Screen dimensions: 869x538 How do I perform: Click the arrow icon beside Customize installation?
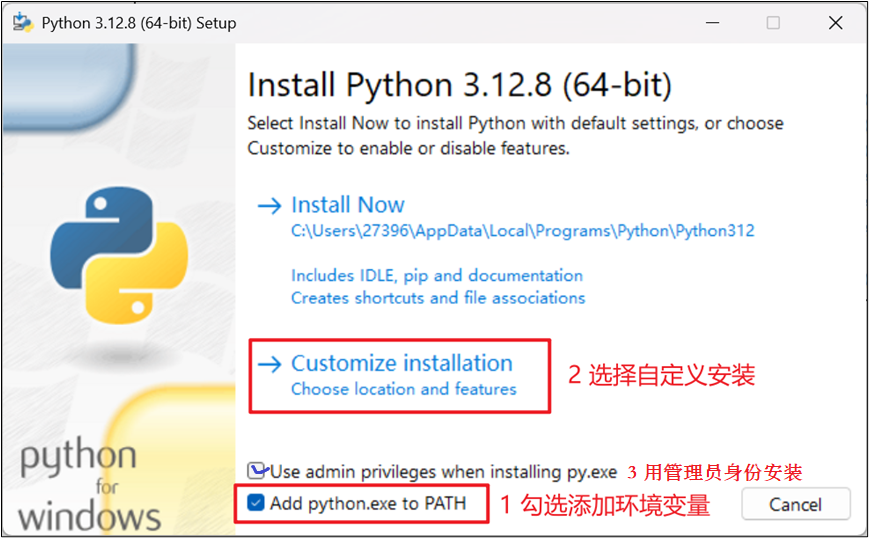point(270,365)
